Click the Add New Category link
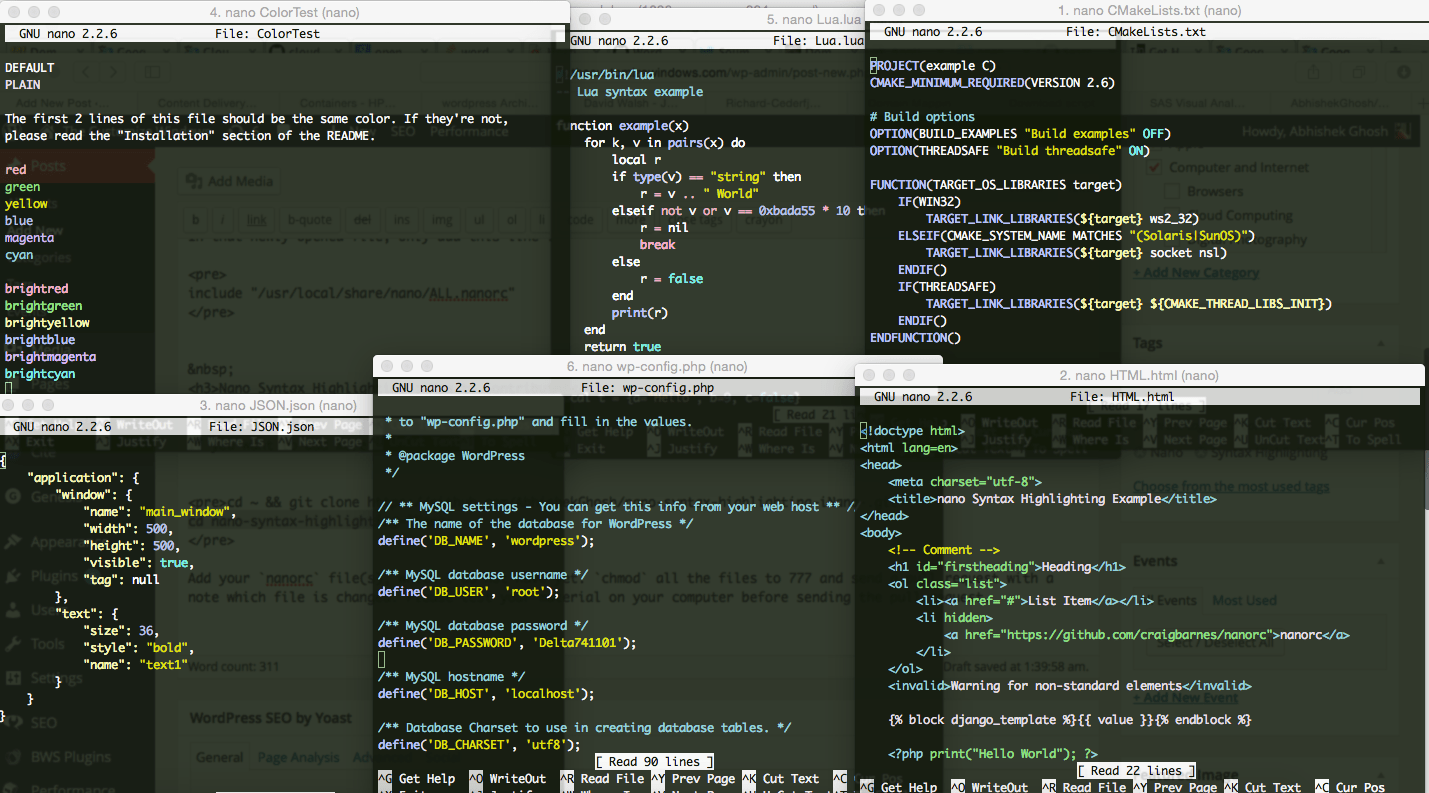This screenshot has height=793, width=1429. 1197,272
